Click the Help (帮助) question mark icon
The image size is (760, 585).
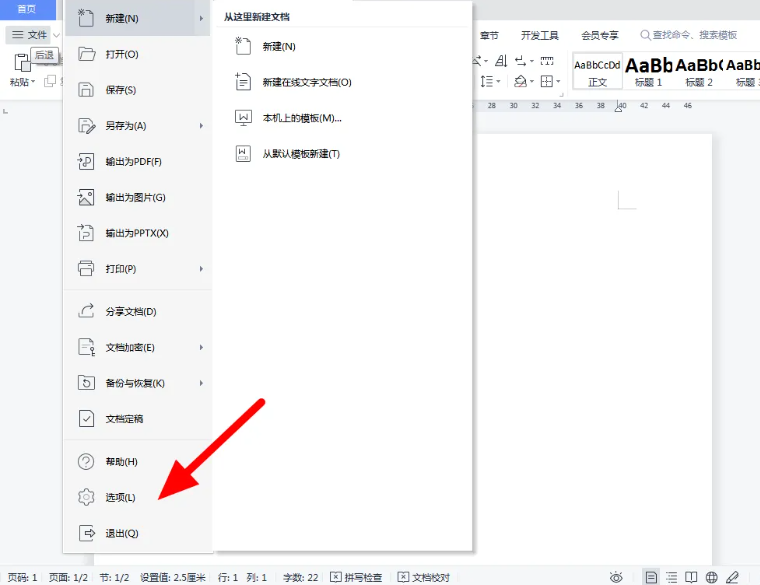coord(87,462)
